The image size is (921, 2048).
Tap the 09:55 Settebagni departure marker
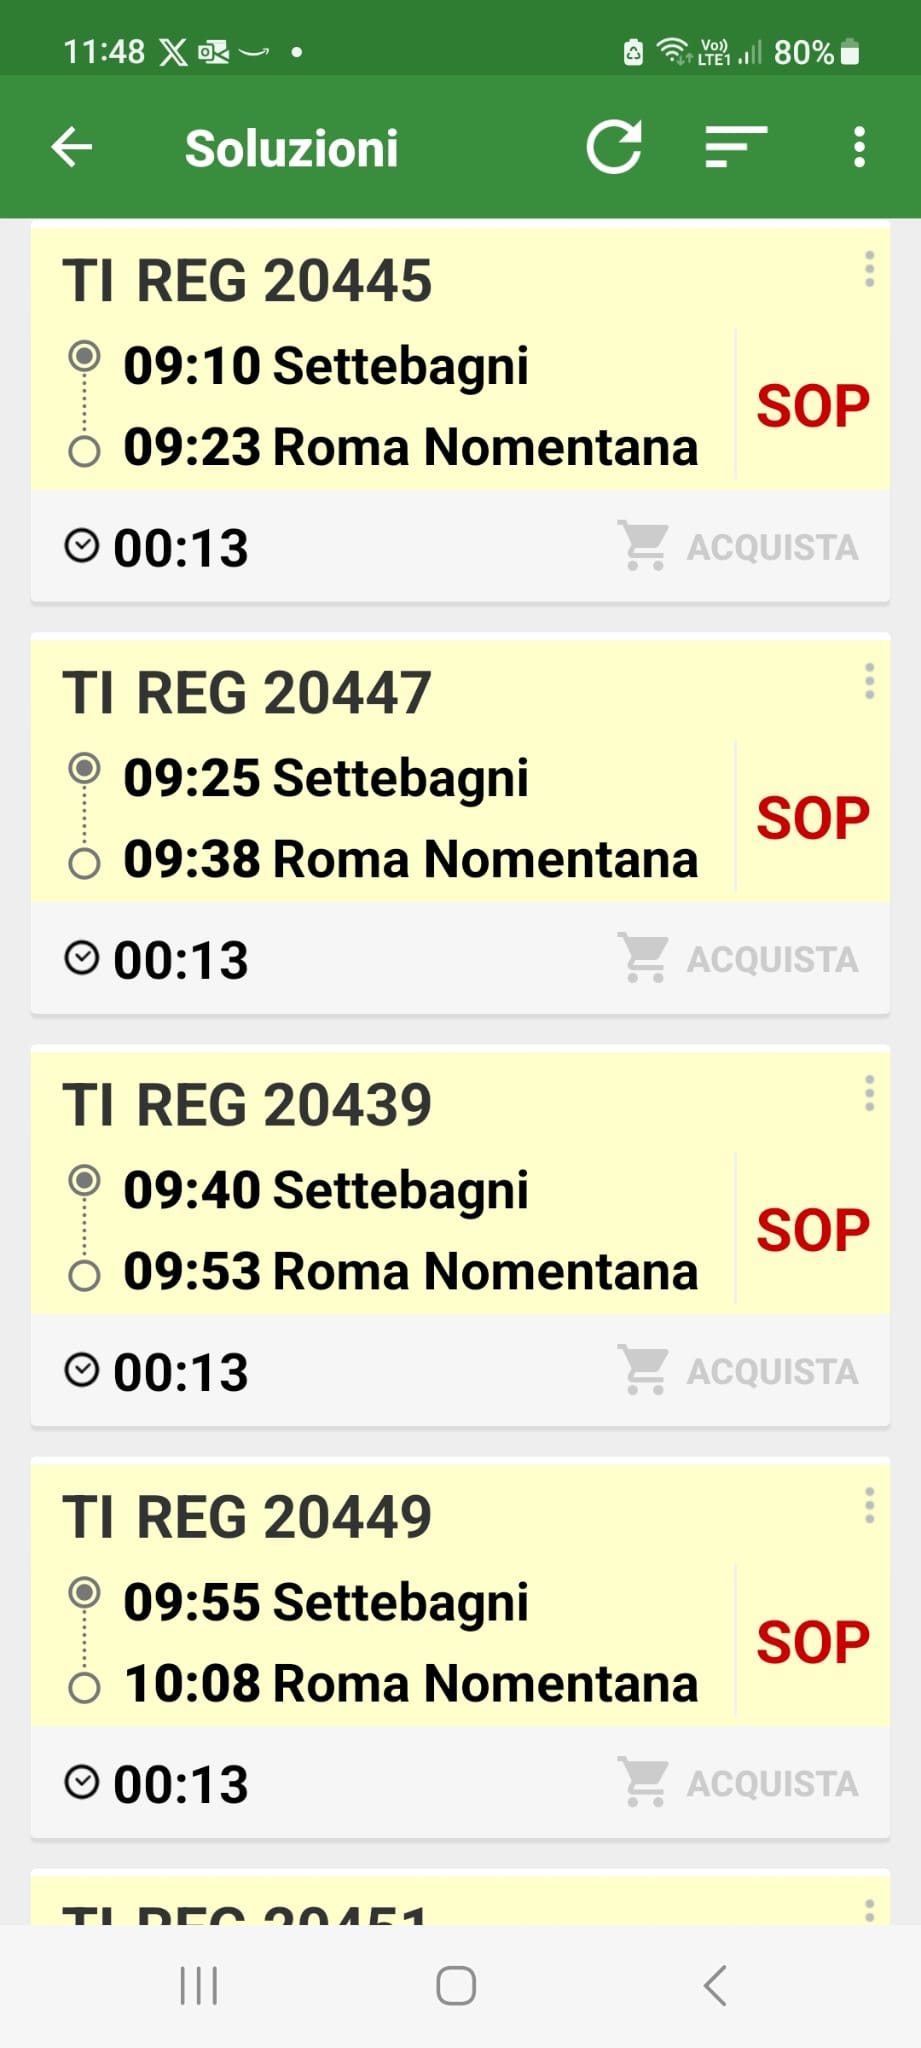tap(84, 1592)
